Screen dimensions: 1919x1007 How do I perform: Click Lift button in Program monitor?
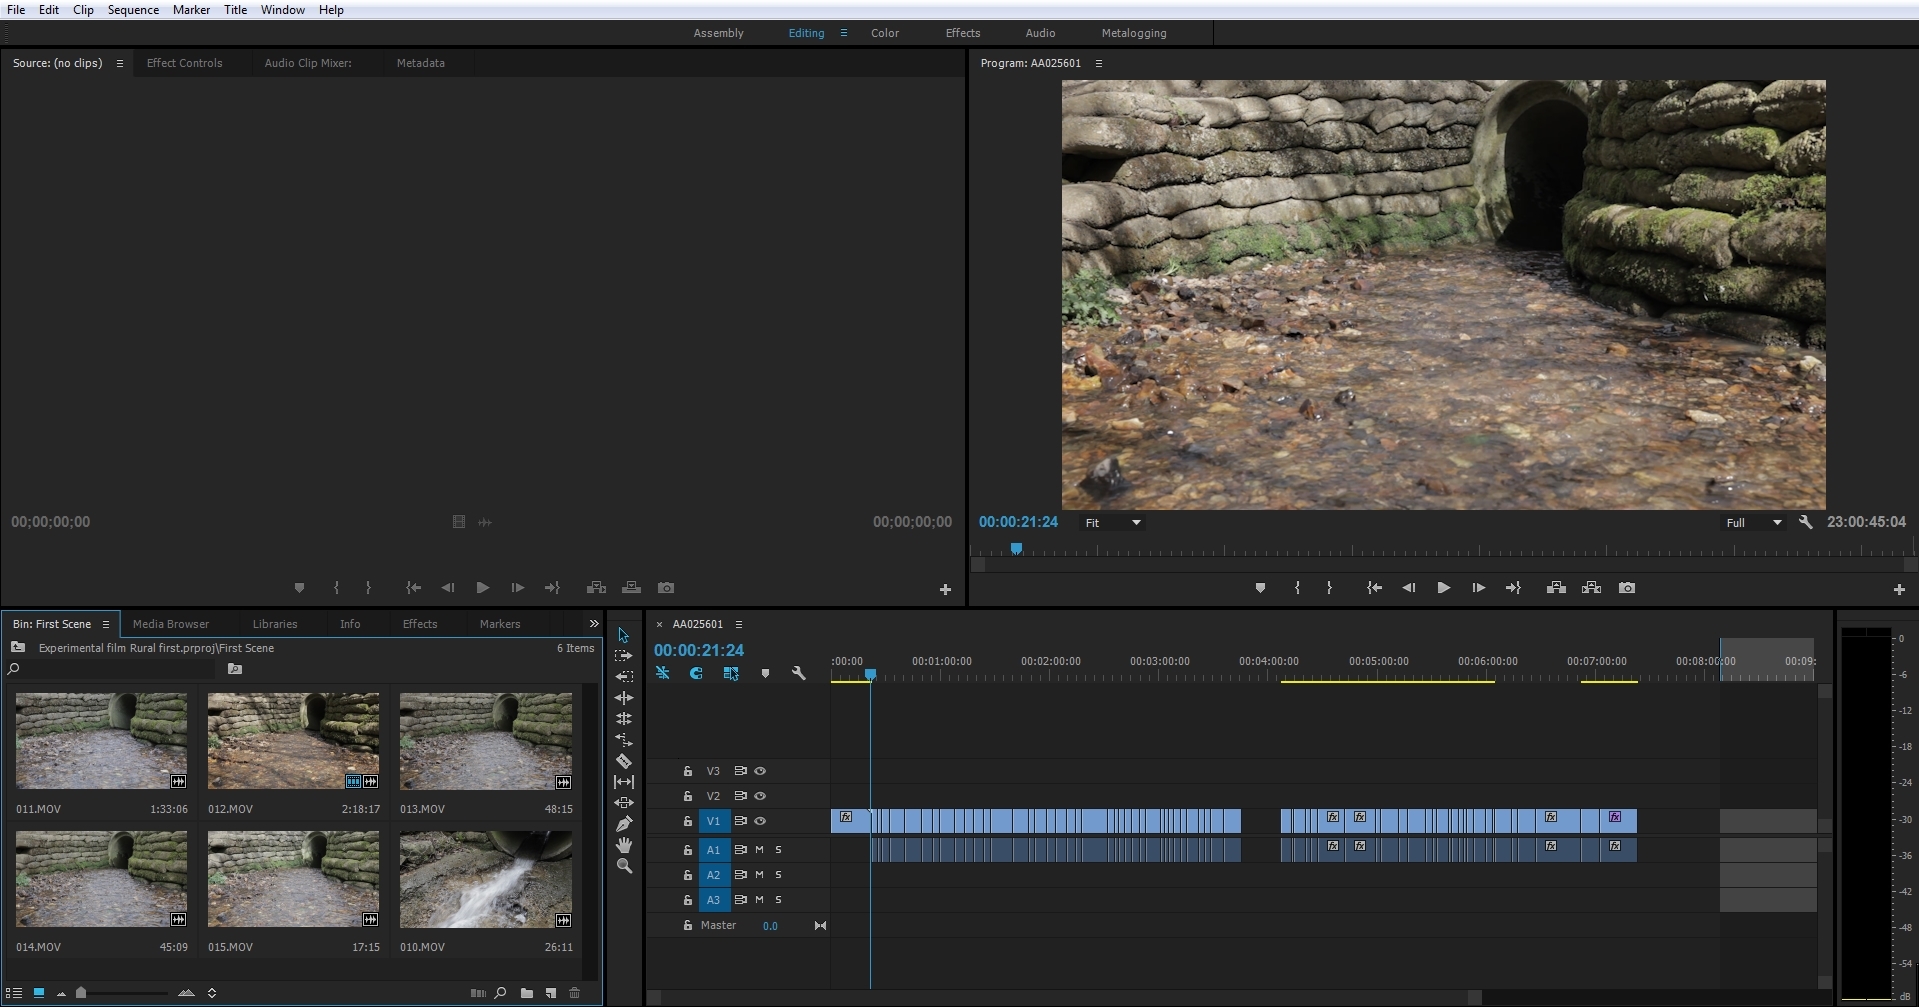click(x=1556, y=588)
